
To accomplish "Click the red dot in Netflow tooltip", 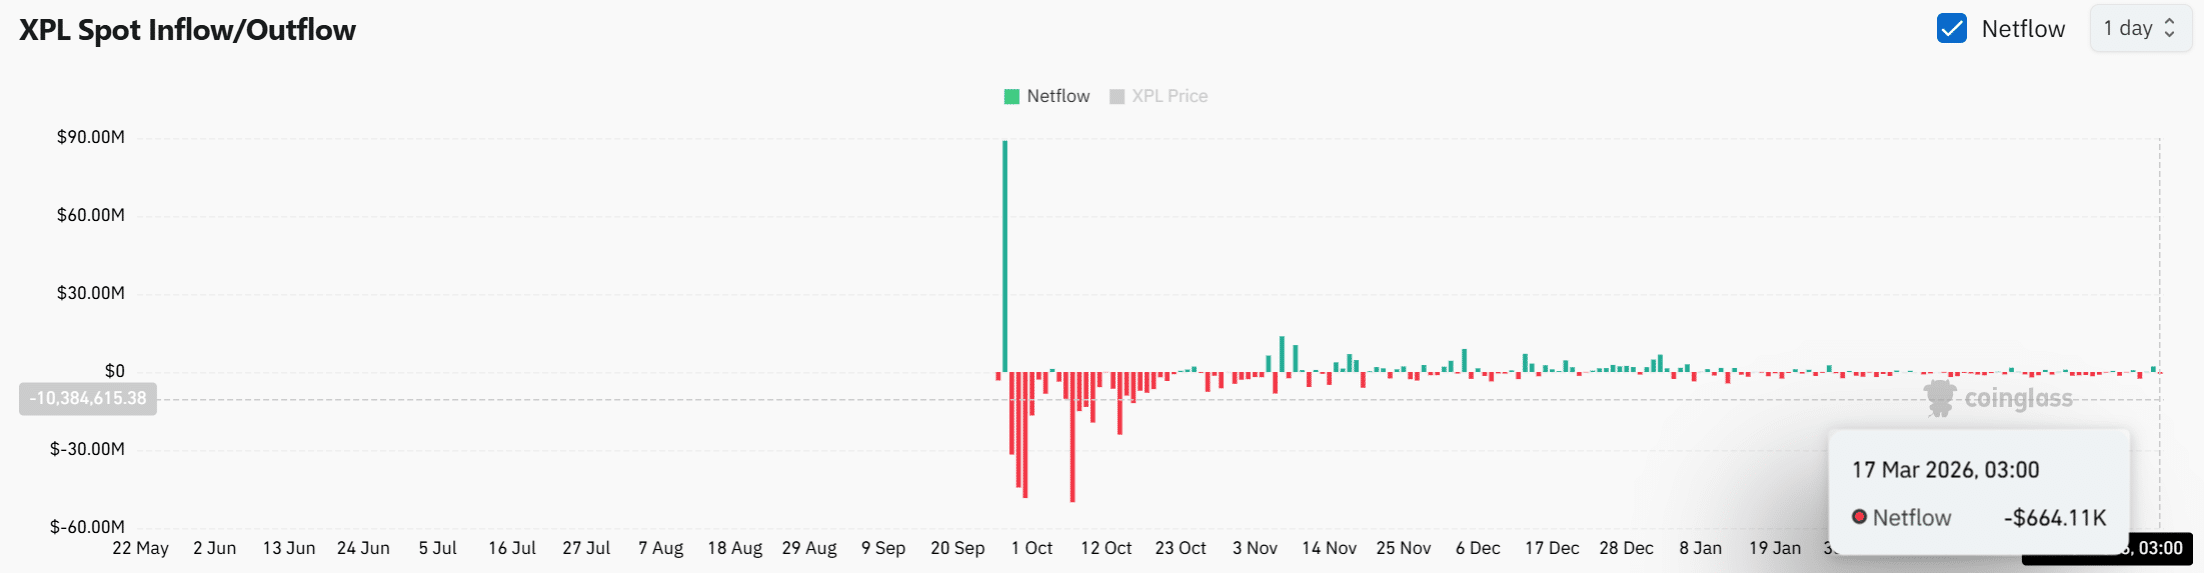I will [1859, 517].
